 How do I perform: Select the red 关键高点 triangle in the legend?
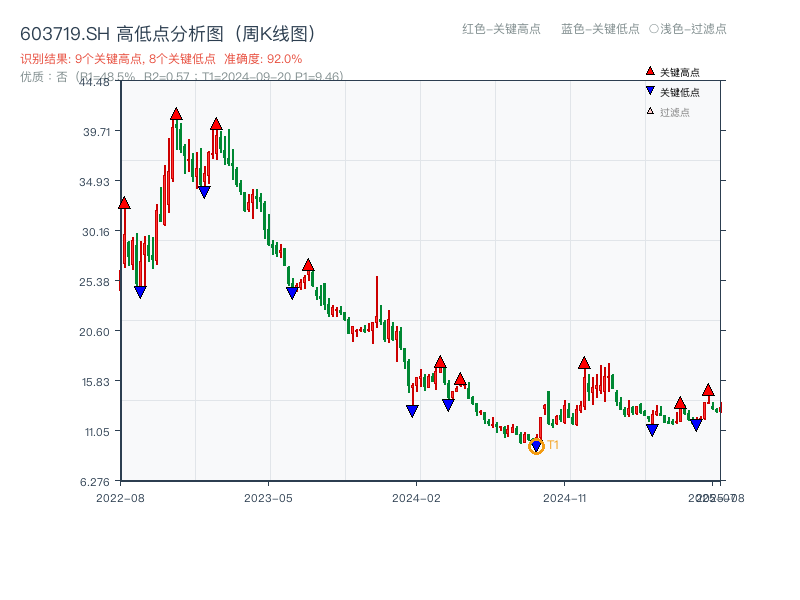pos(650,71)
